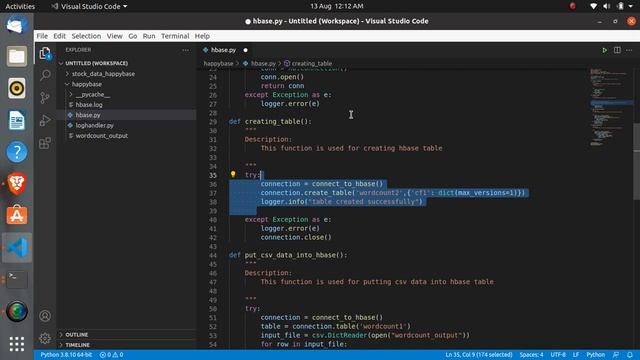Click Activities in the top bar
Viewport: 640px width, 360px height.
20,6
